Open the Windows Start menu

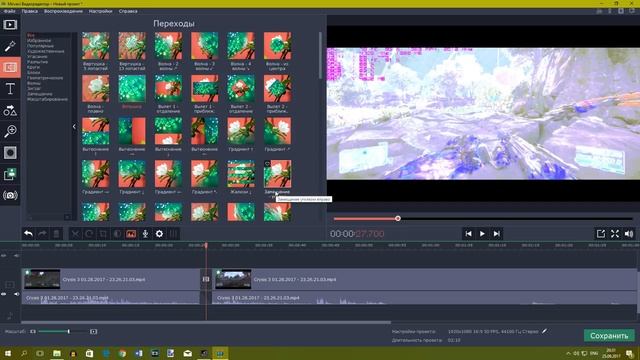pos(7,353)
